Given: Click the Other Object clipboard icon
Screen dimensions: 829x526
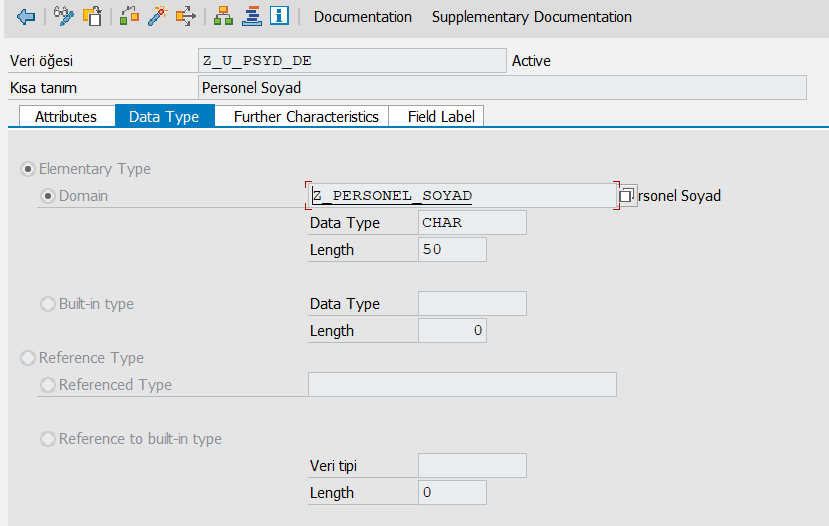Looking at the screenshot, I should [92, 17].
